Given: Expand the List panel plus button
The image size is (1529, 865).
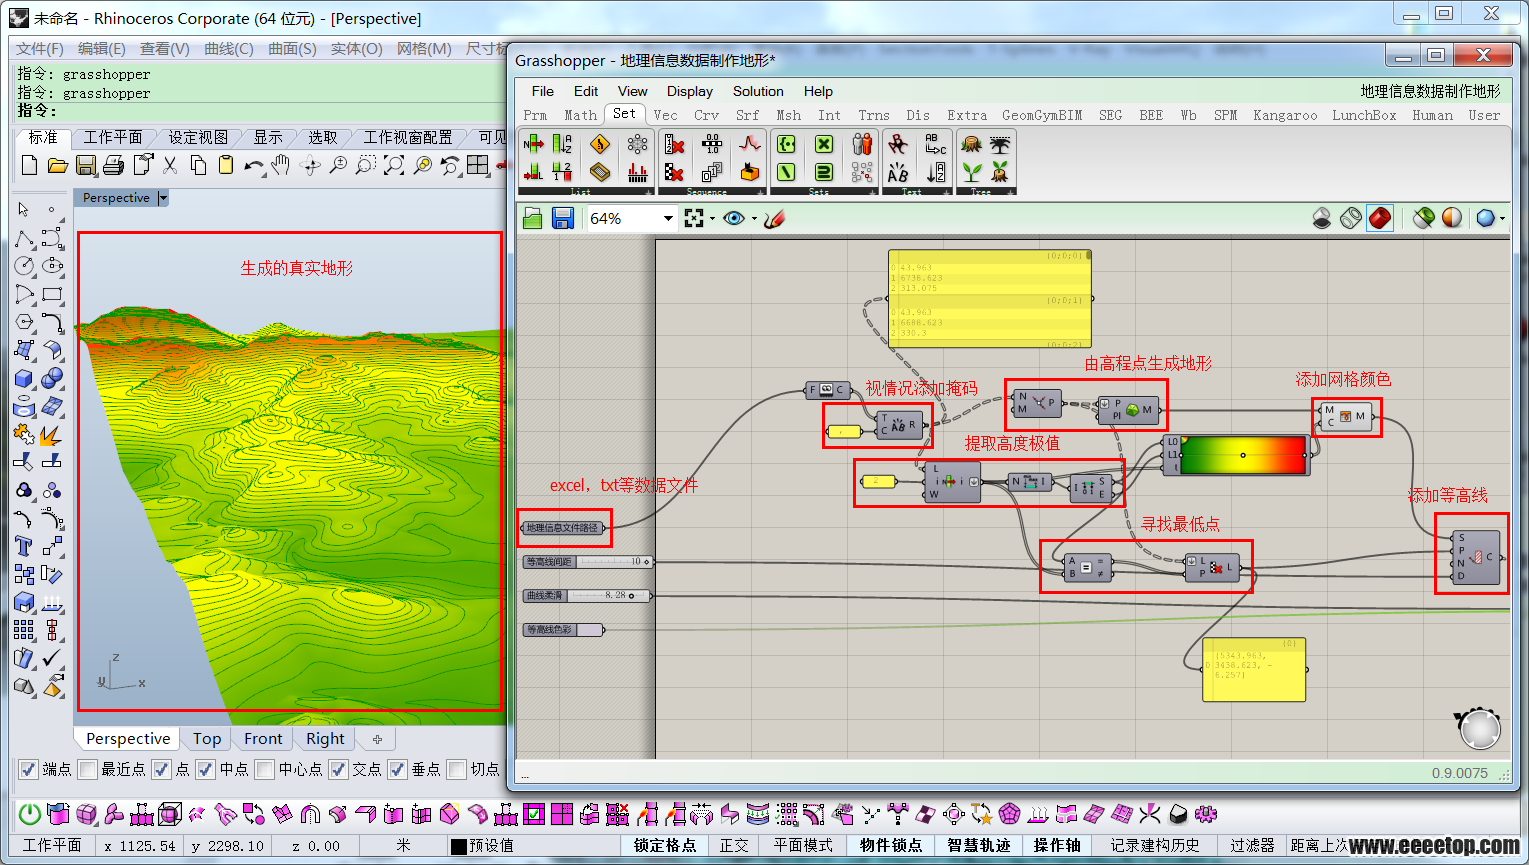Looking at the screenshot, I should (x=649, y=192).
